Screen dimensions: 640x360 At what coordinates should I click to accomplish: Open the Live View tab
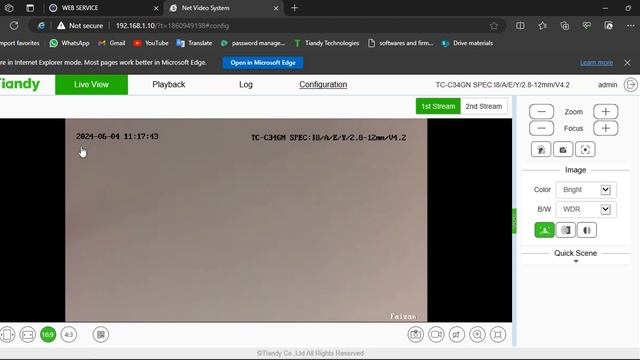(x=91, y=84)
